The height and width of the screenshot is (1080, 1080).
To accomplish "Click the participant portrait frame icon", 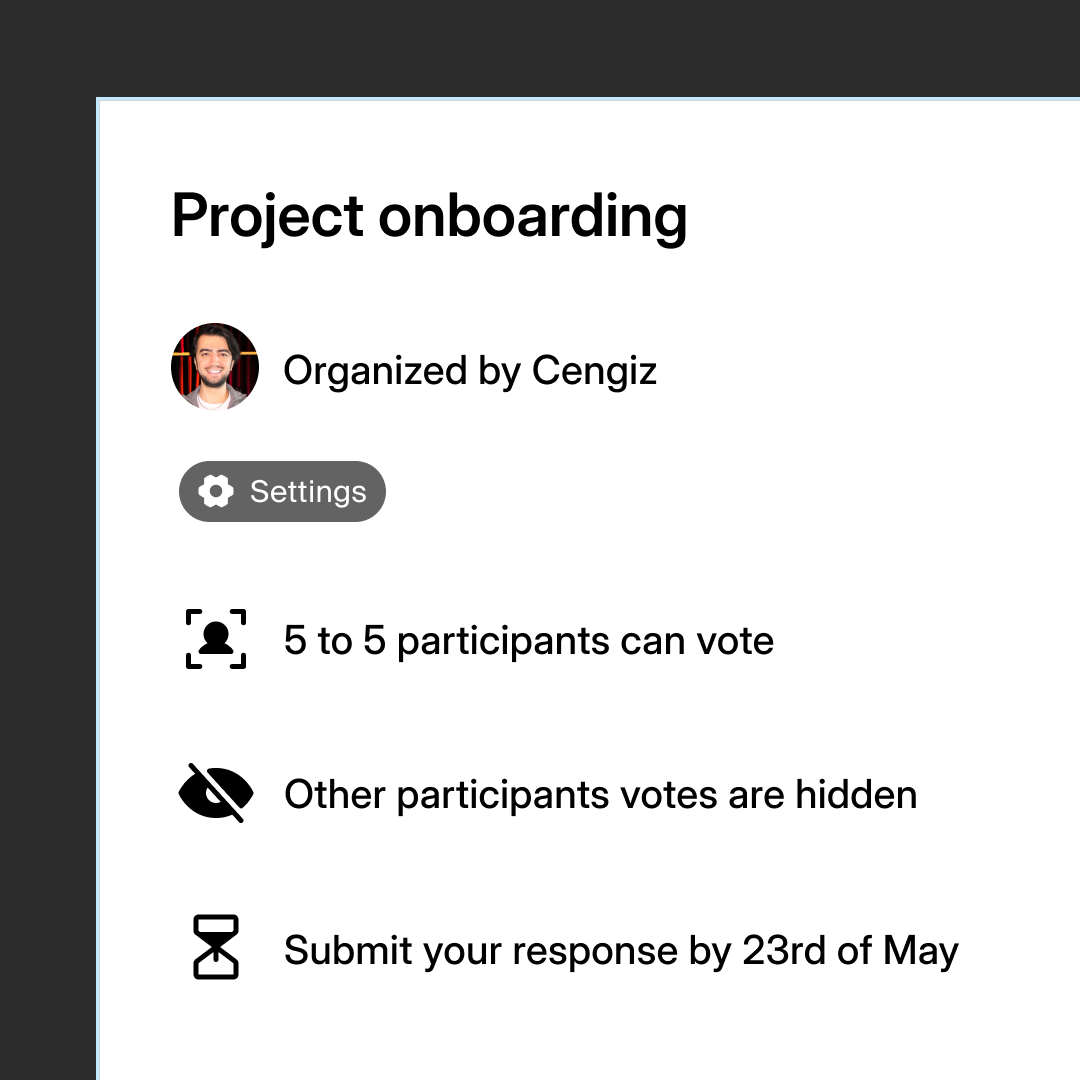I will pos(216,639).
